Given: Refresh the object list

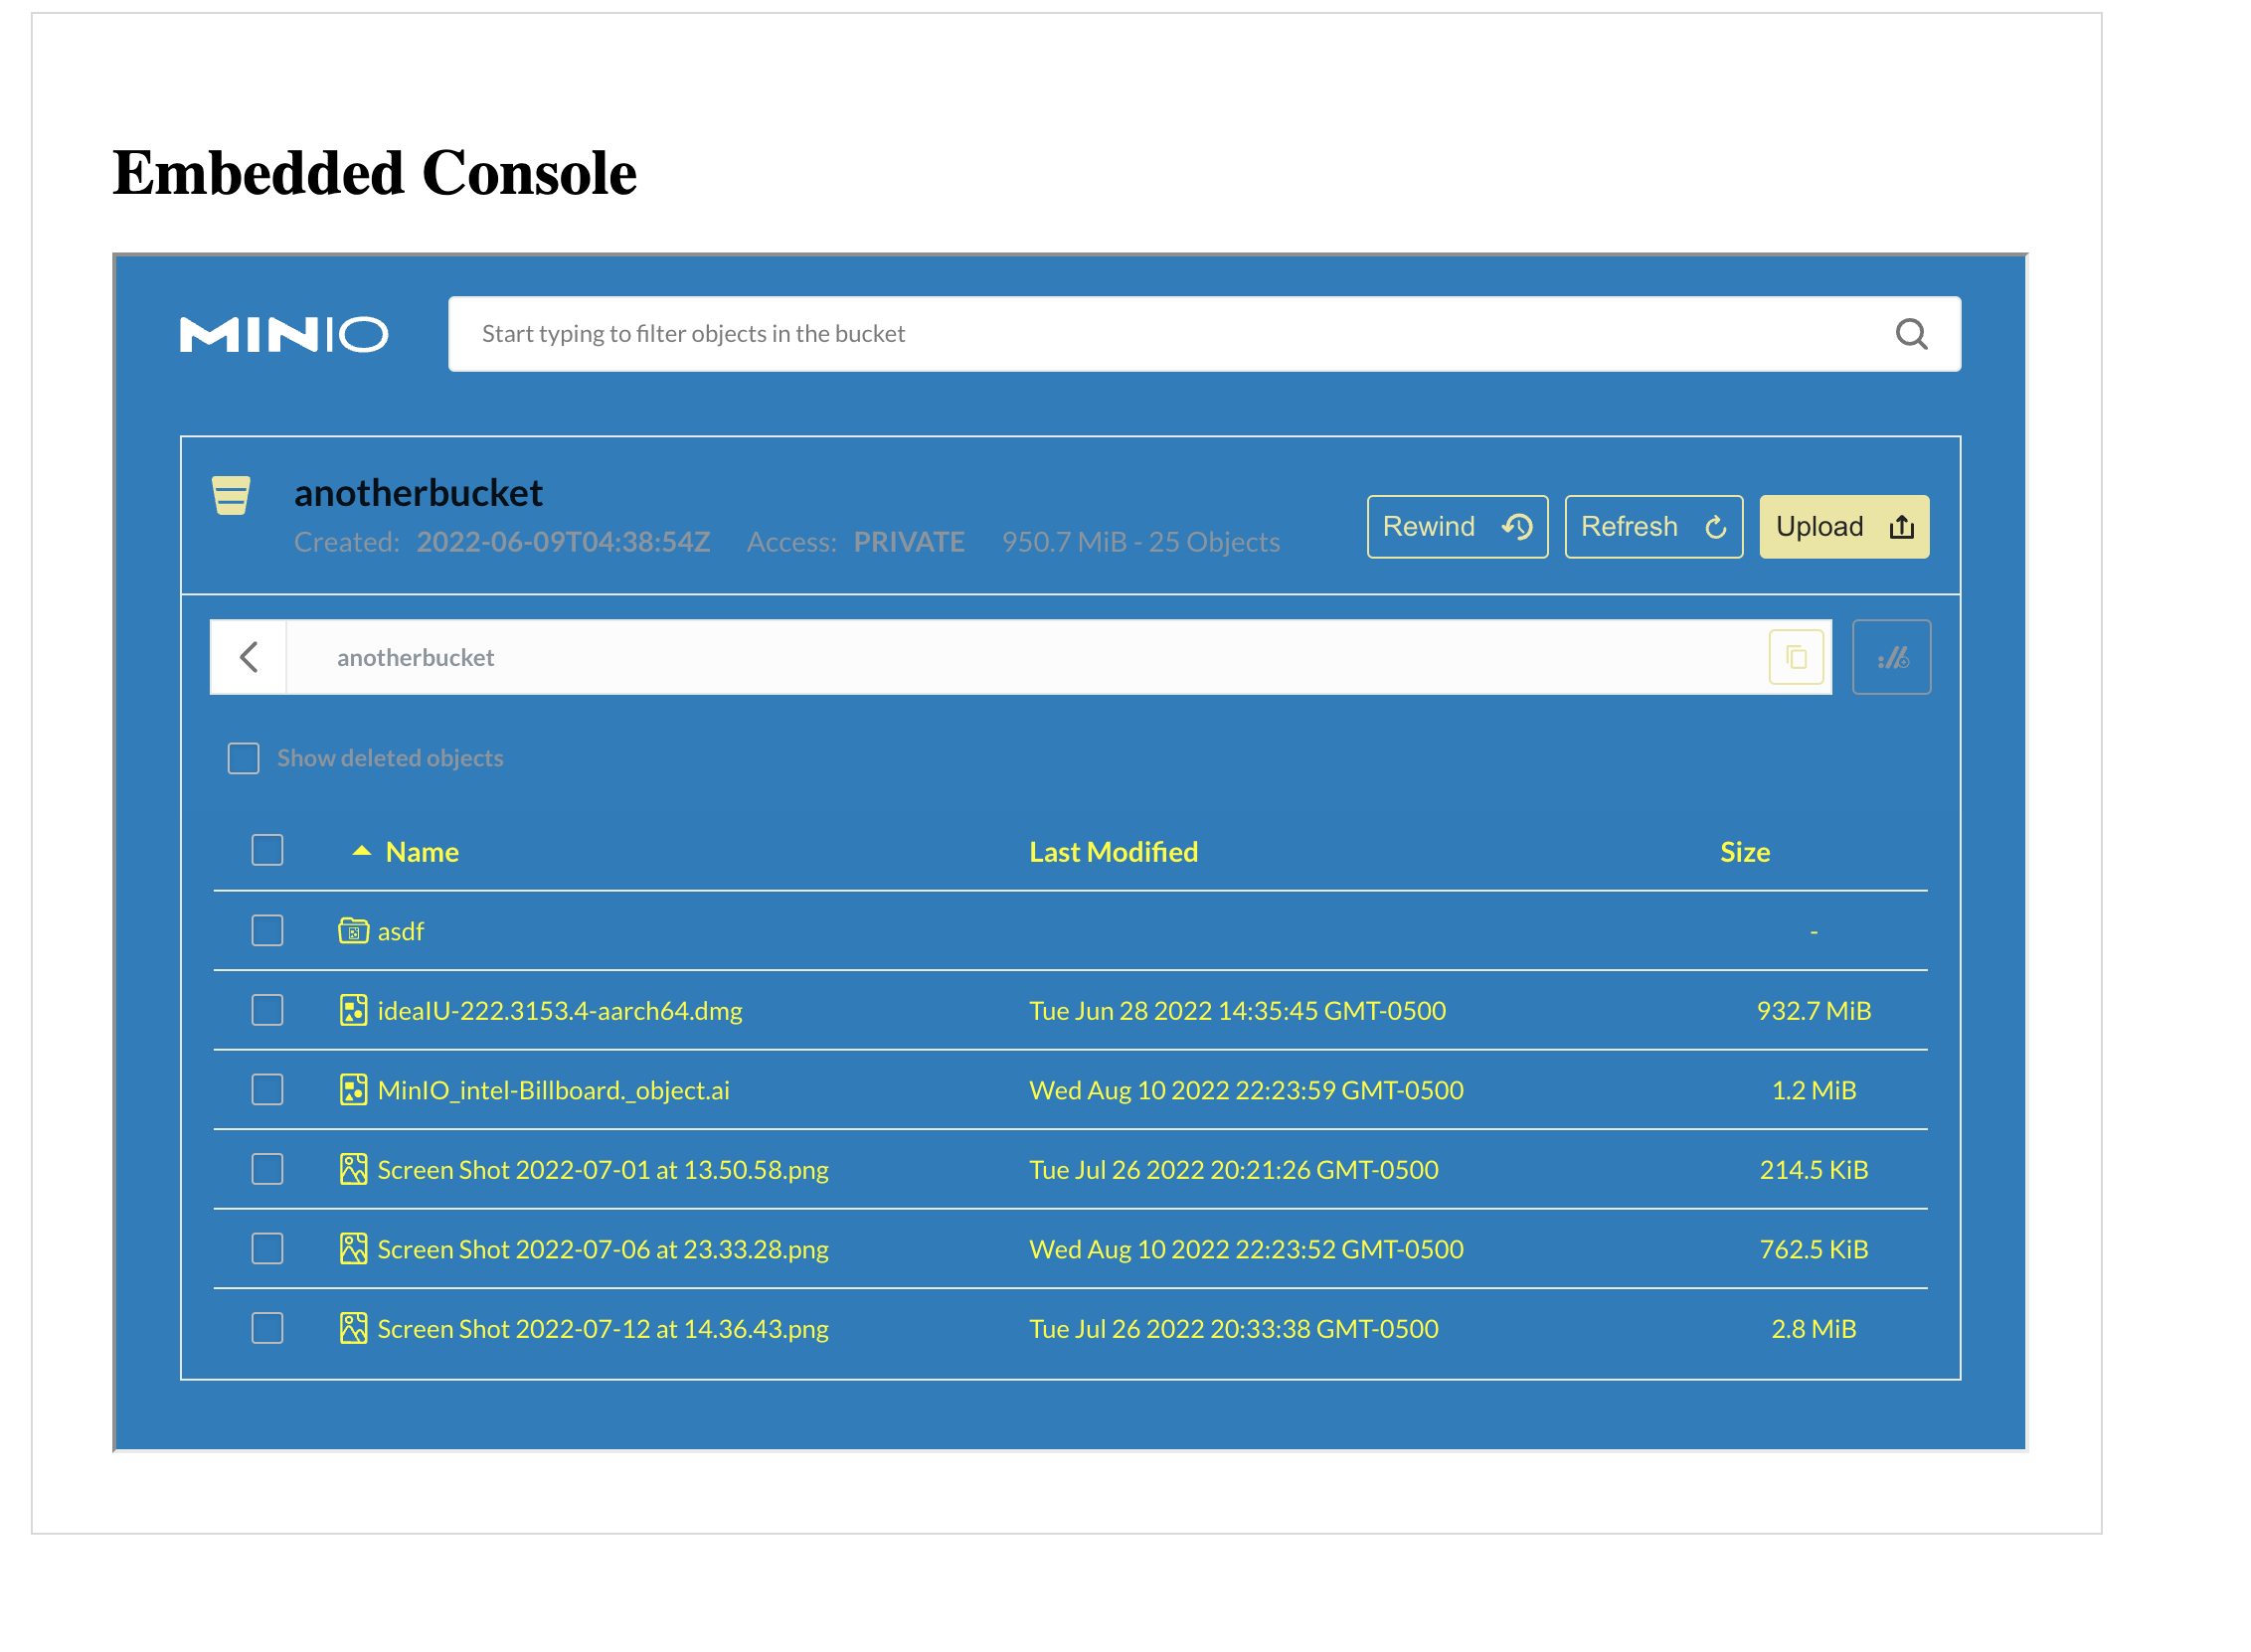Looking at the screenshot, I should pos(1653,527).
